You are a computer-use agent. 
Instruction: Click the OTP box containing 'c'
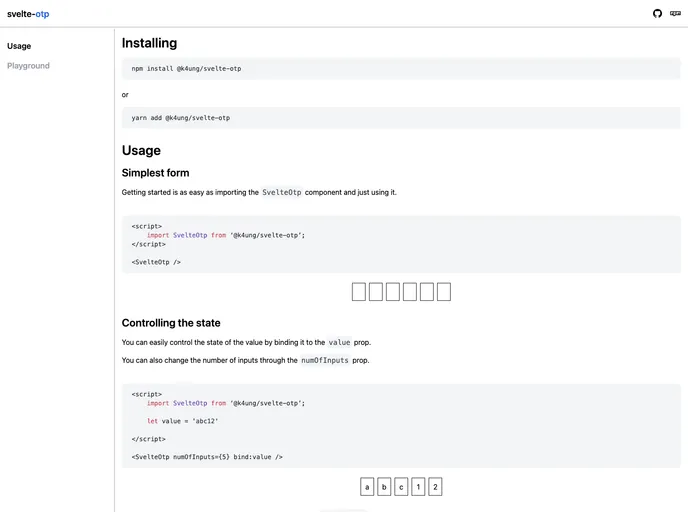(x=401, y=487)
